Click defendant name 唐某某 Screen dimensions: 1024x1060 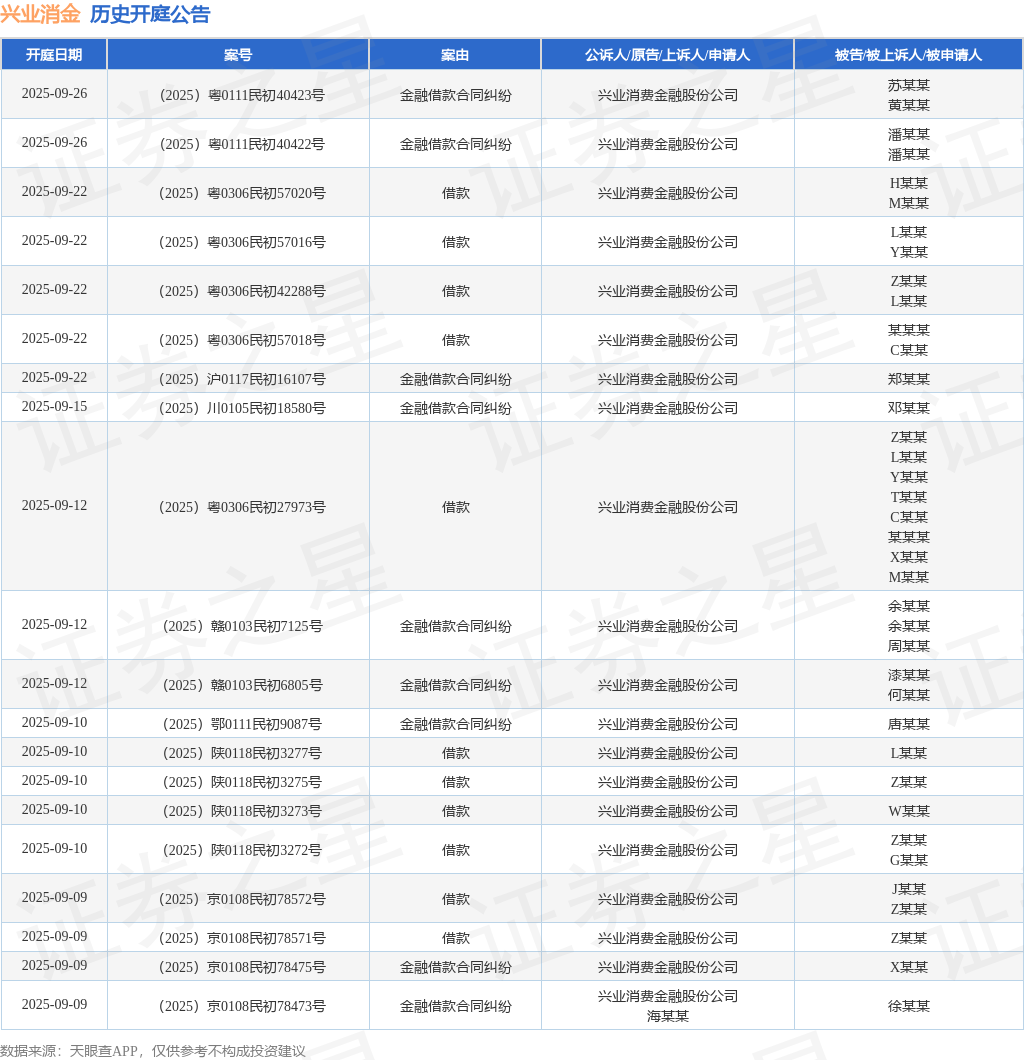tap(908, 724)
